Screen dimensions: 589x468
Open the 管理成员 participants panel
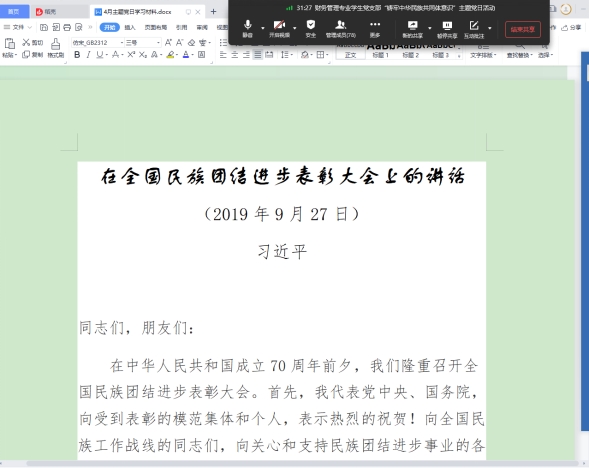point(341,29)
